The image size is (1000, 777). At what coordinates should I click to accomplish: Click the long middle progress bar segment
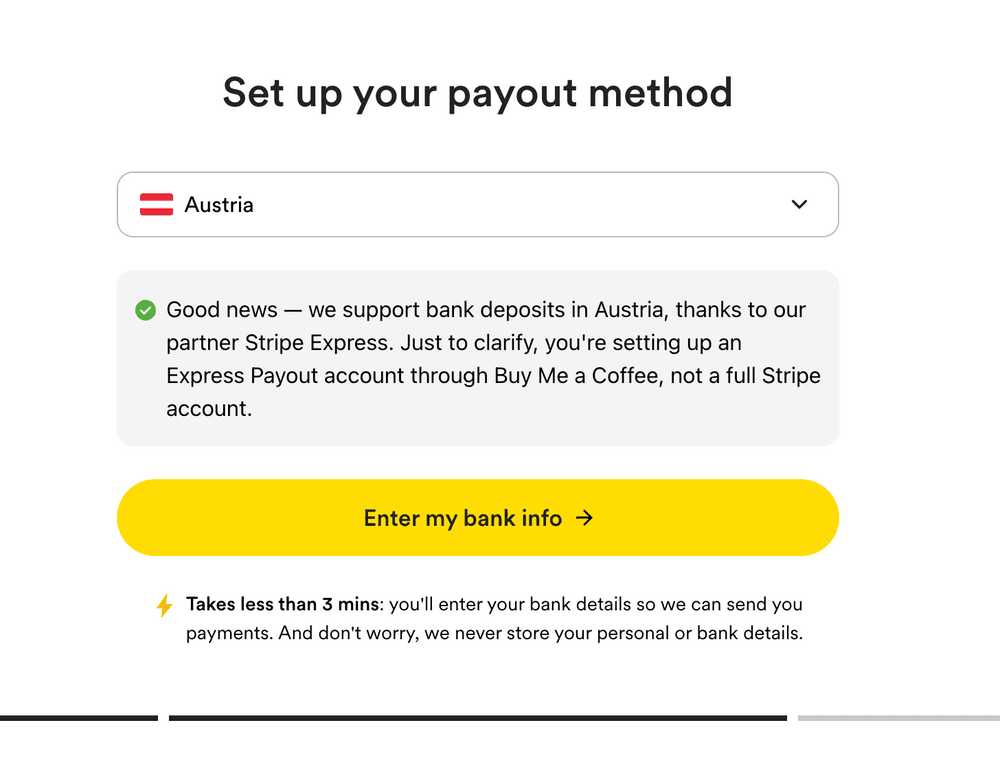(x=477, y=717)
